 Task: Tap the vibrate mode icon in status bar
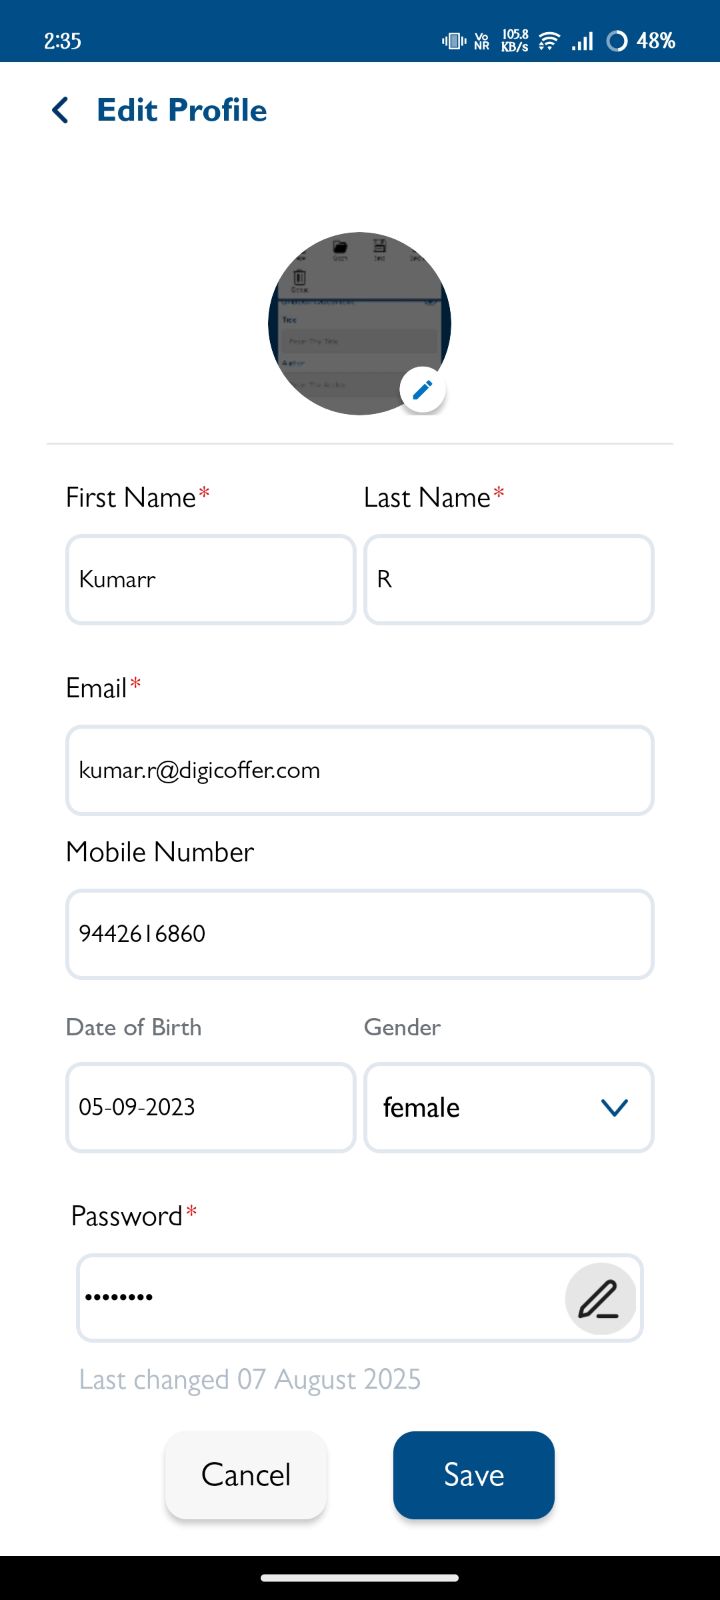[x=454, y=41]
